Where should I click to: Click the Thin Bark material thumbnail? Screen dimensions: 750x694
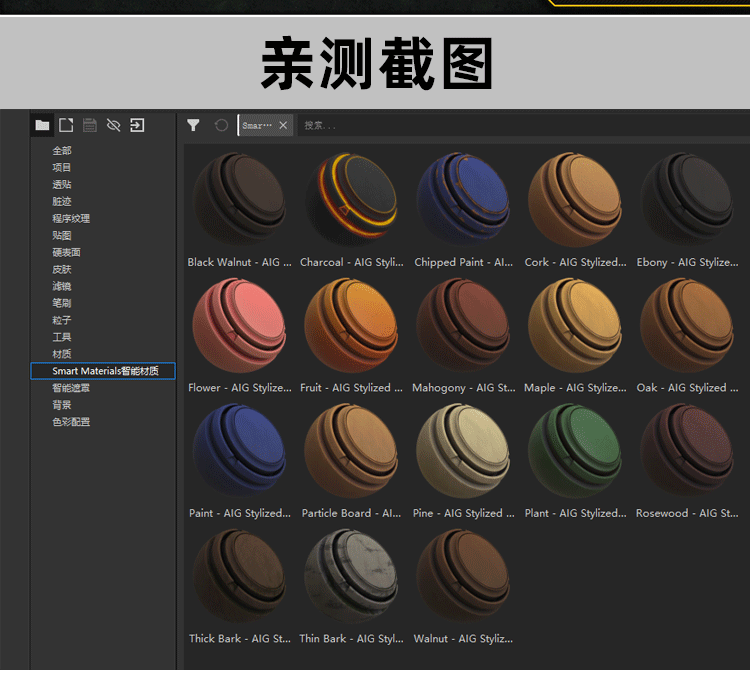[x=351, y=577]
